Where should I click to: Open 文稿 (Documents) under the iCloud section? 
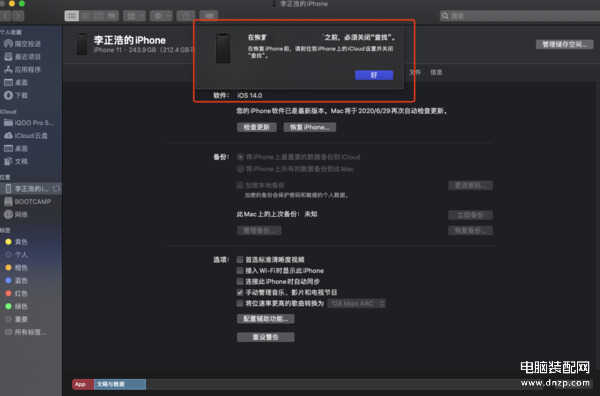pyautogui.click(x=16, y=161)
